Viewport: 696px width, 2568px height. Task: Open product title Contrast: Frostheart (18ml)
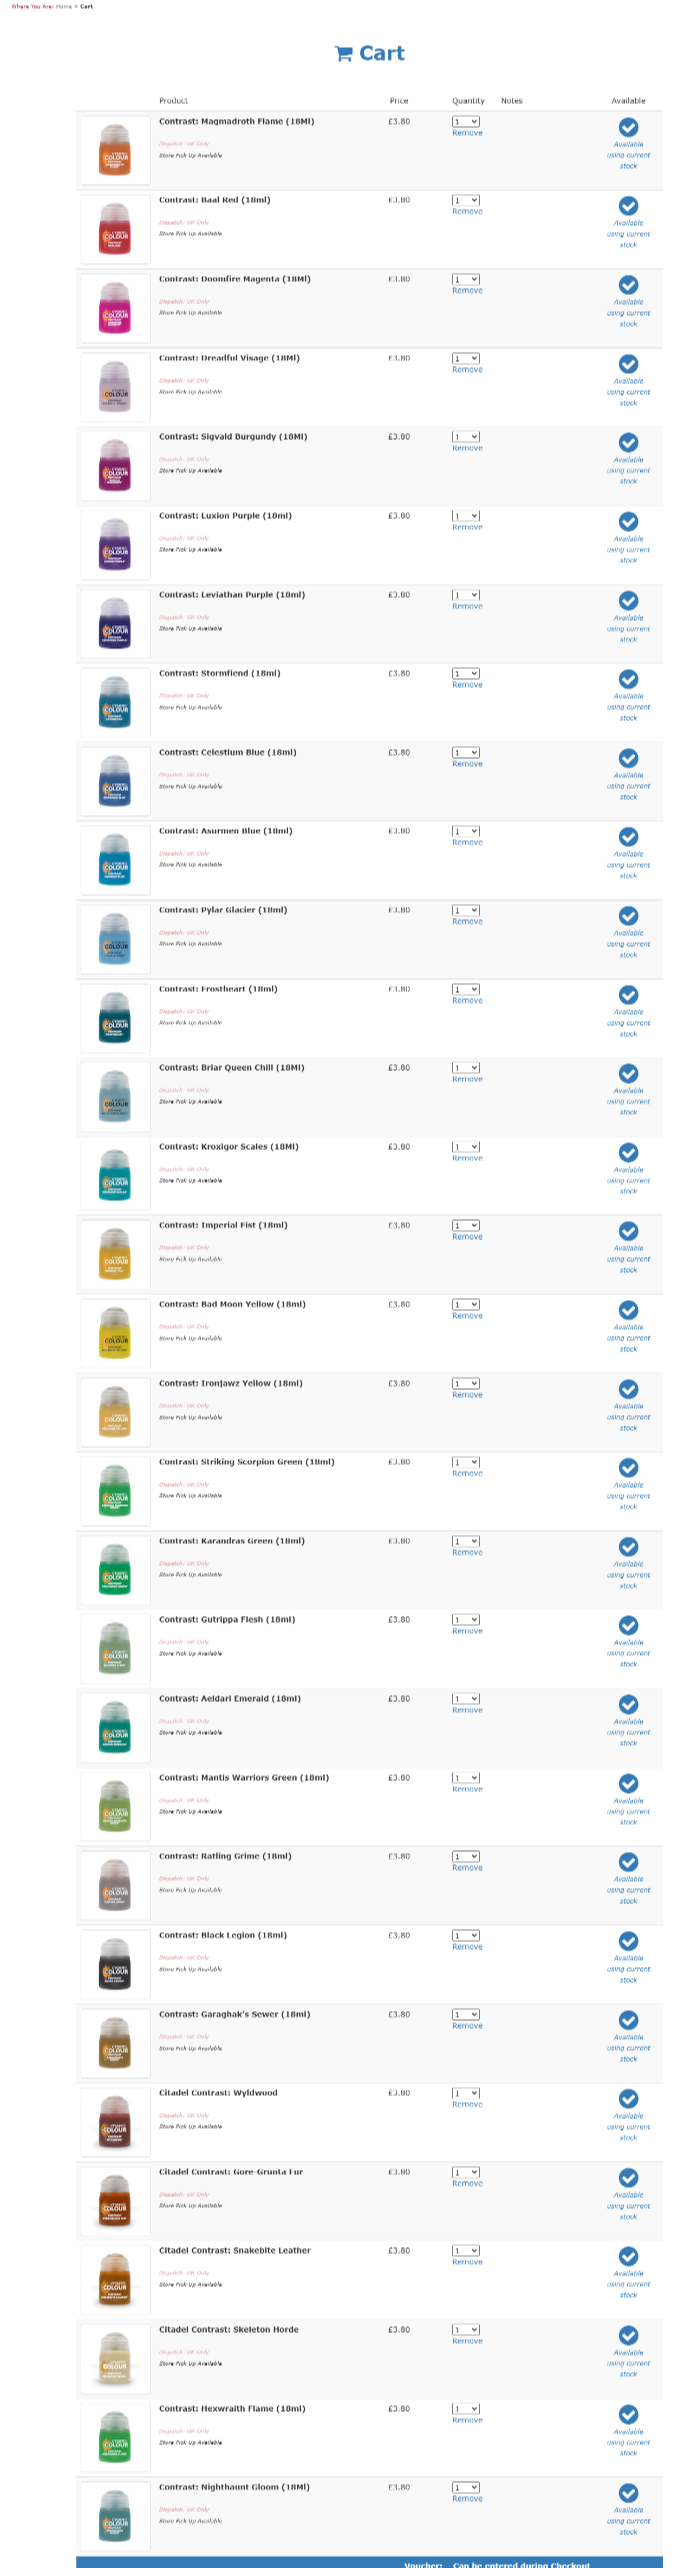[x=218, y=989]
